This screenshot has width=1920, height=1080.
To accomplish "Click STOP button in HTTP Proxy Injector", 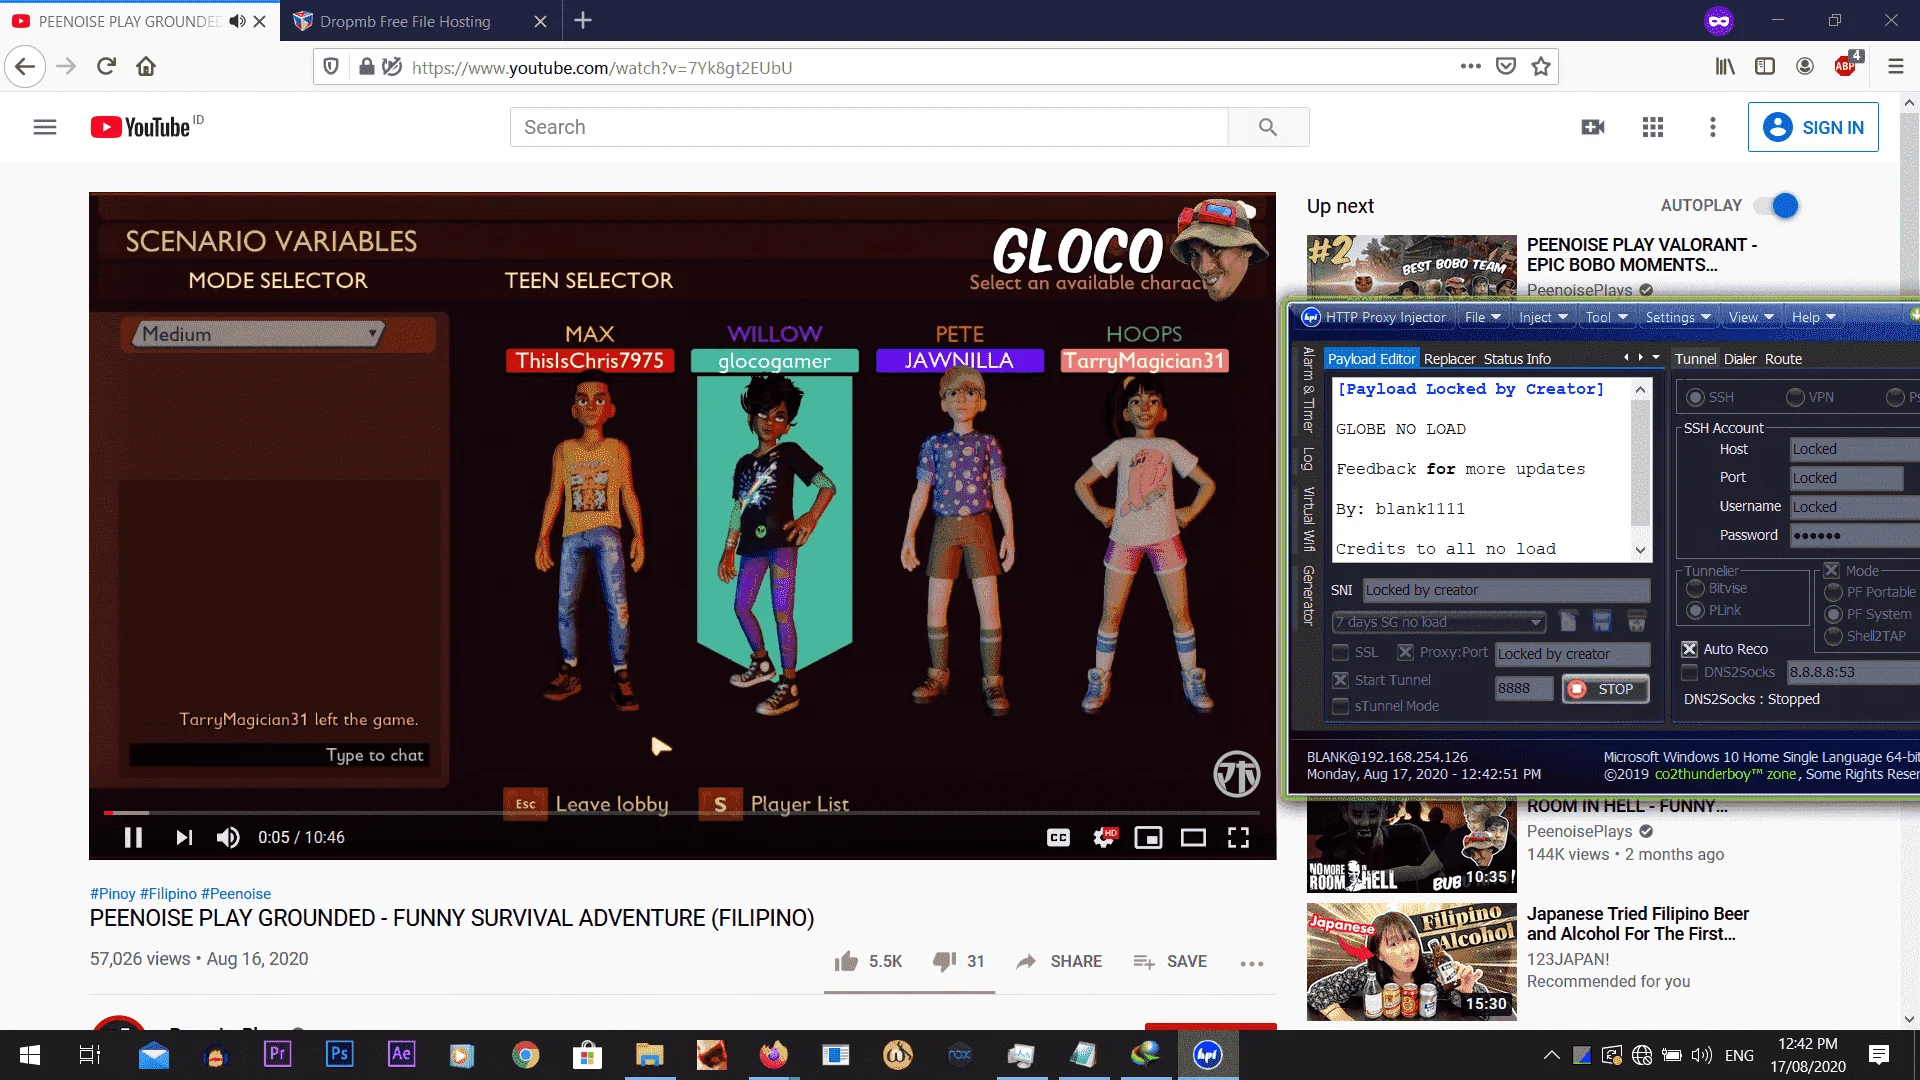I will 1605,689.
